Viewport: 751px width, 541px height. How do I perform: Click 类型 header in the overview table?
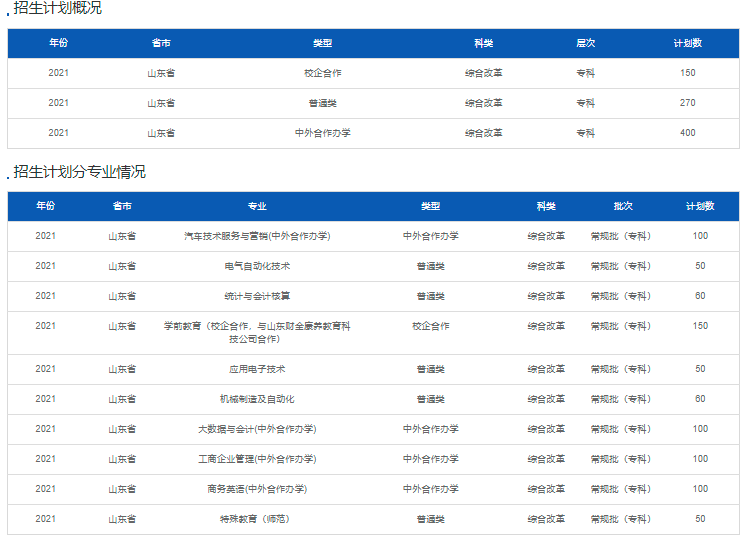coord(322,43)
